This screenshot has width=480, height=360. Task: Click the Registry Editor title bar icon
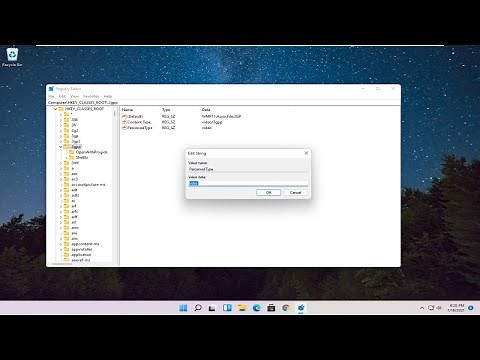[51, 89]
